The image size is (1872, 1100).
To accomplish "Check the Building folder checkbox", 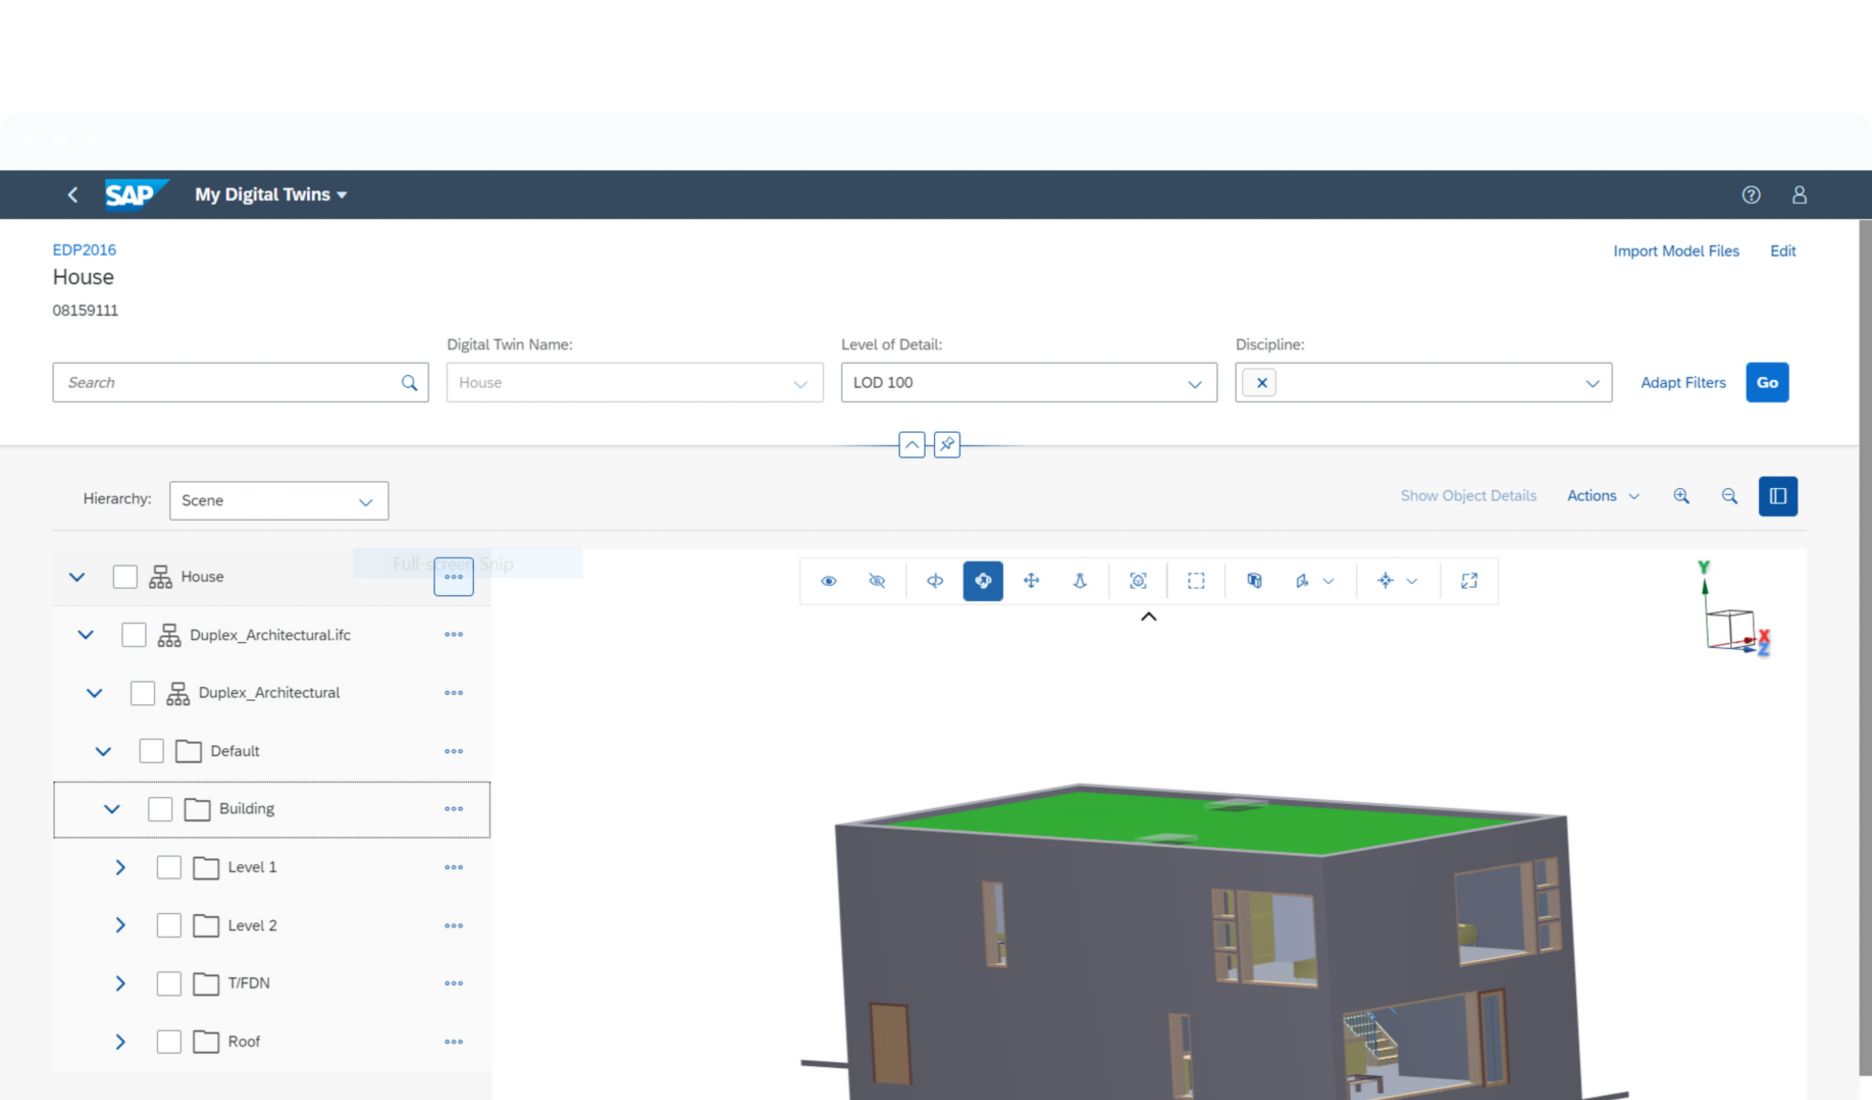I will (x=159, y=809).
